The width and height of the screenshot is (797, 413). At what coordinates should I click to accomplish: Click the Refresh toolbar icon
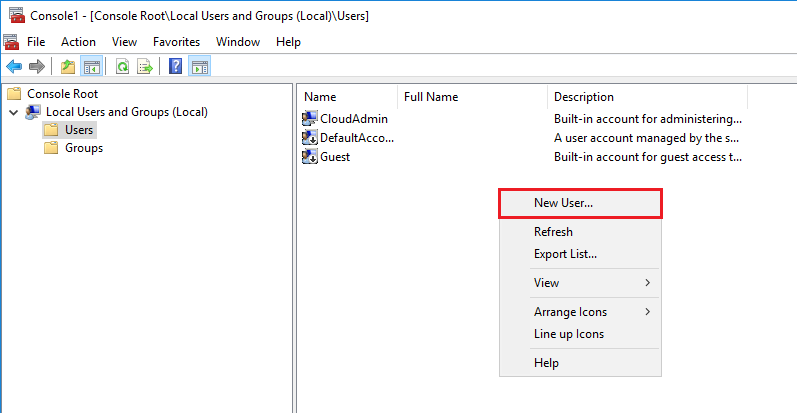pyautogui.click(x=122, y=67)
